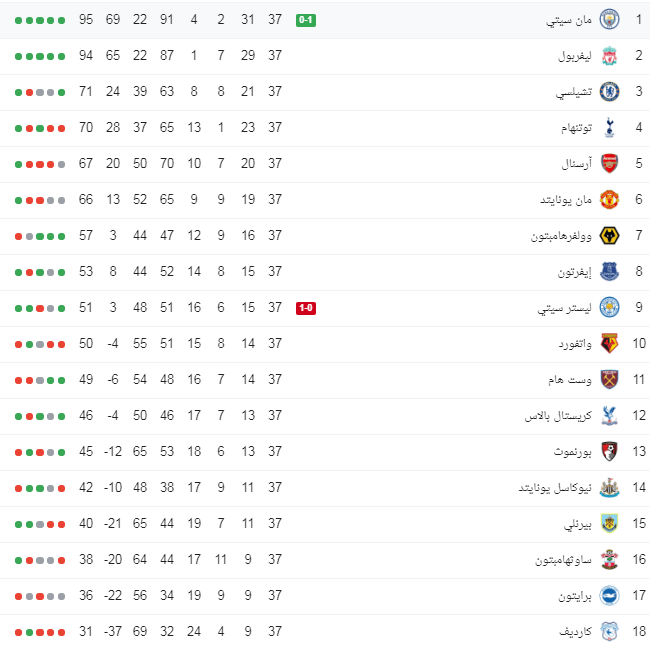The width and height of the screenshot is (668, 650).
Task: Click the Manchester United crest
Action: (x=609, y=200)
